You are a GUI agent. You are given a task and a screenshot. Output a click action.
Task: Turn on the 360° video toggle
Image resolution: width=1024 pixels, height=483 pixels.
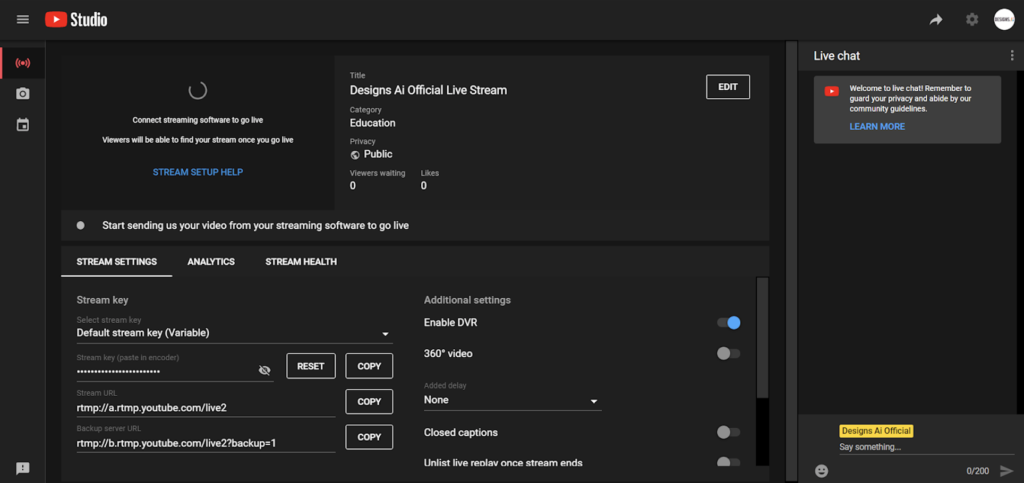[x=729, y=353]
